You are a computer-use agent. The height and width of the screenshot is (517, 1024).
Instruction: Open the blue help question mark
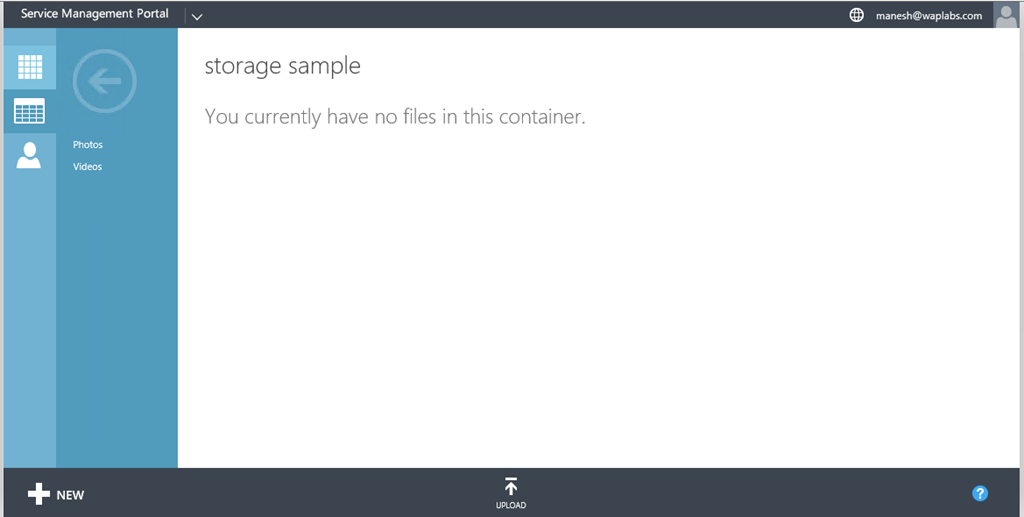tap(980, 493)
